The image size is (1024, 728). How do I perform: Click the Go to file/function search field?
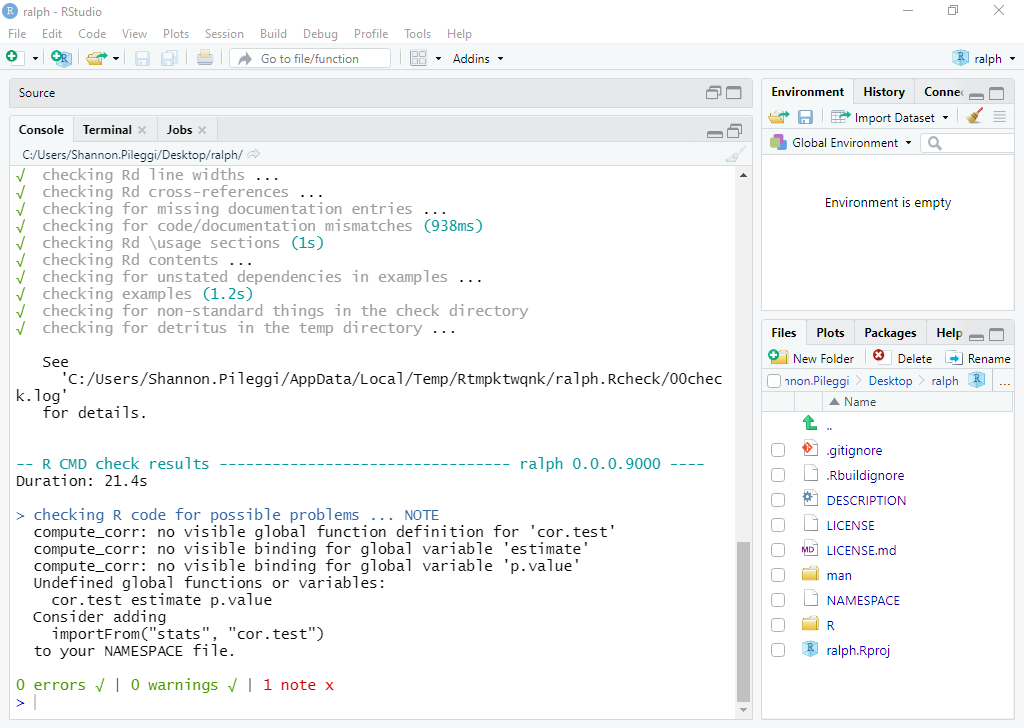[x=310, y=59]
